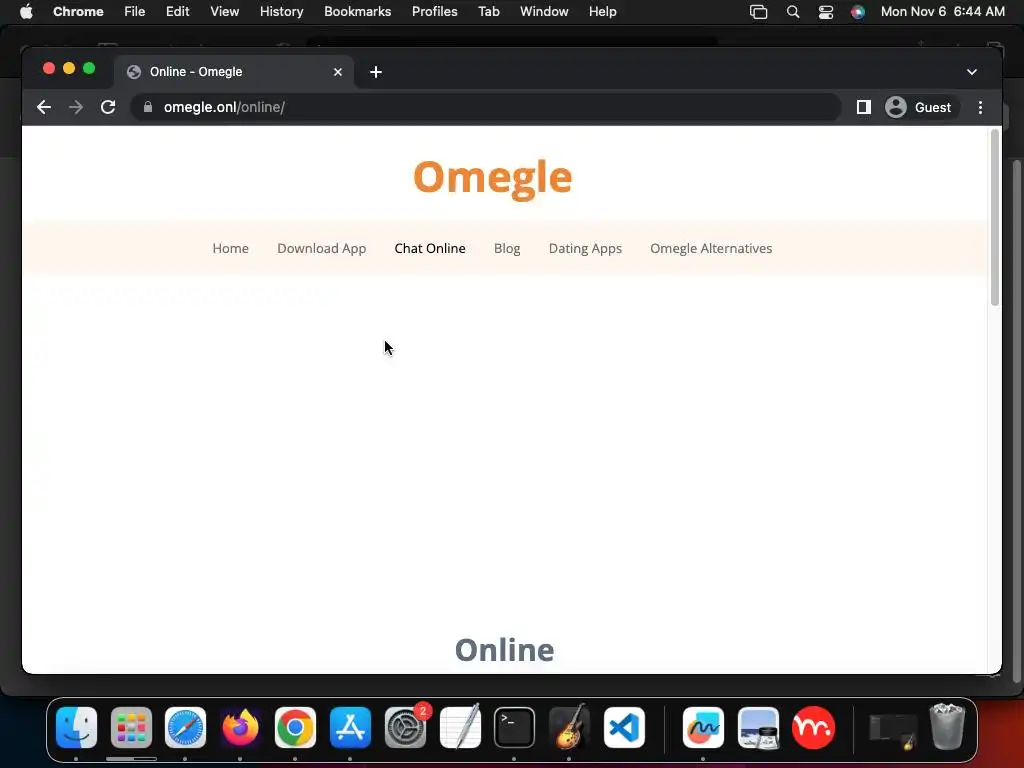The width and height of the screenshot is (1024, 768).
Task: Open the Edit menu
Action: pyautogui.click(x=178, y=12)
